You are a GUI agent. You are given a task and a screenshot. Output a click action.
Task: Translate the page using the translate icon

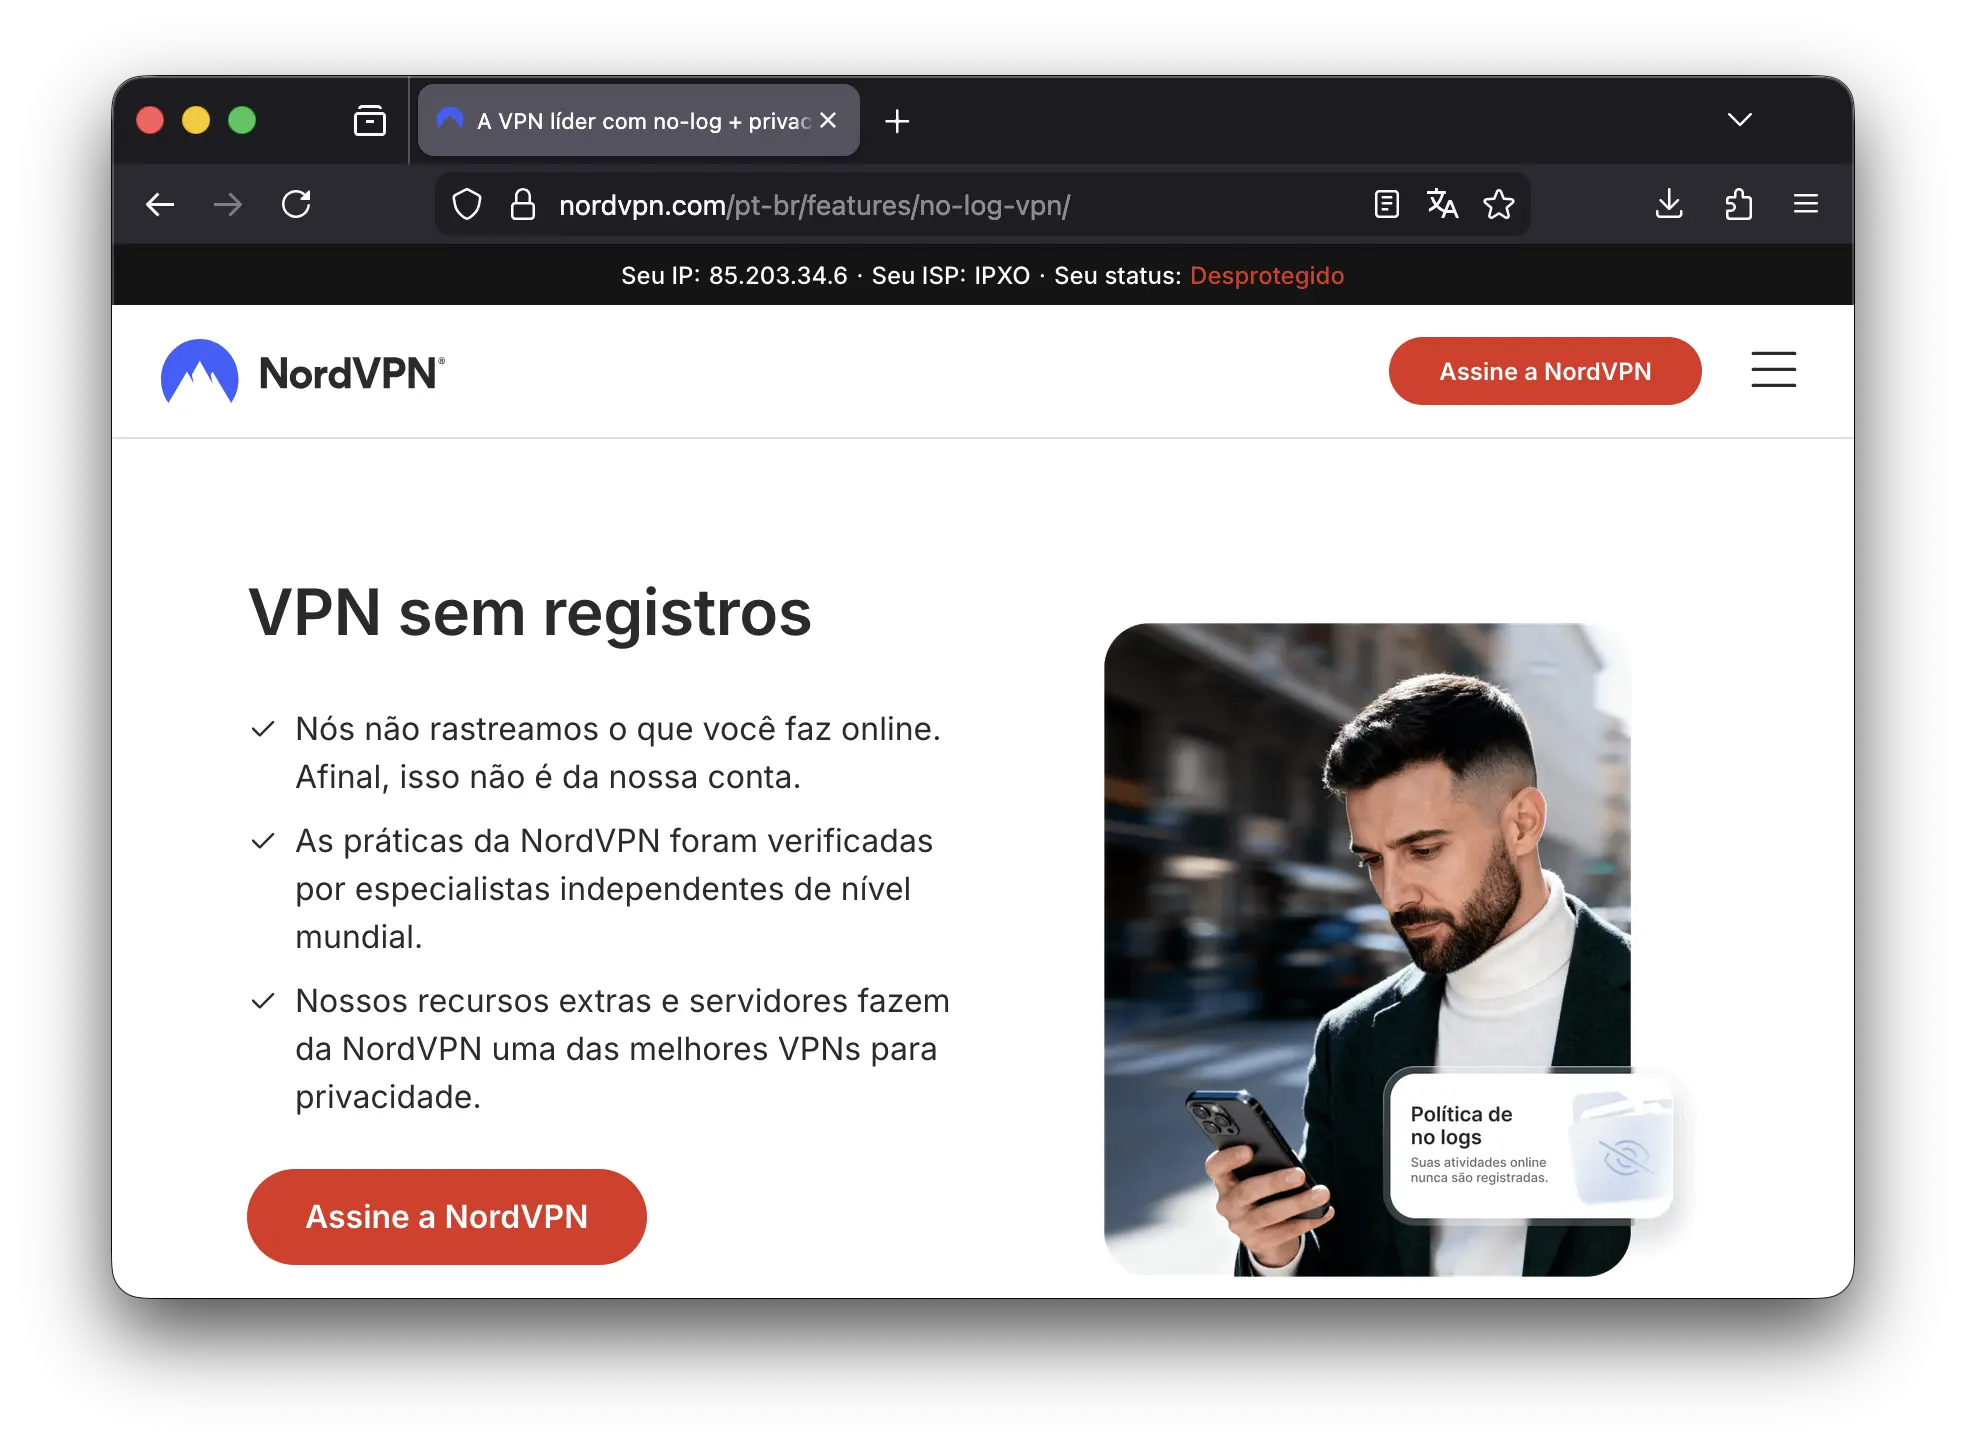pos(1442,204)
